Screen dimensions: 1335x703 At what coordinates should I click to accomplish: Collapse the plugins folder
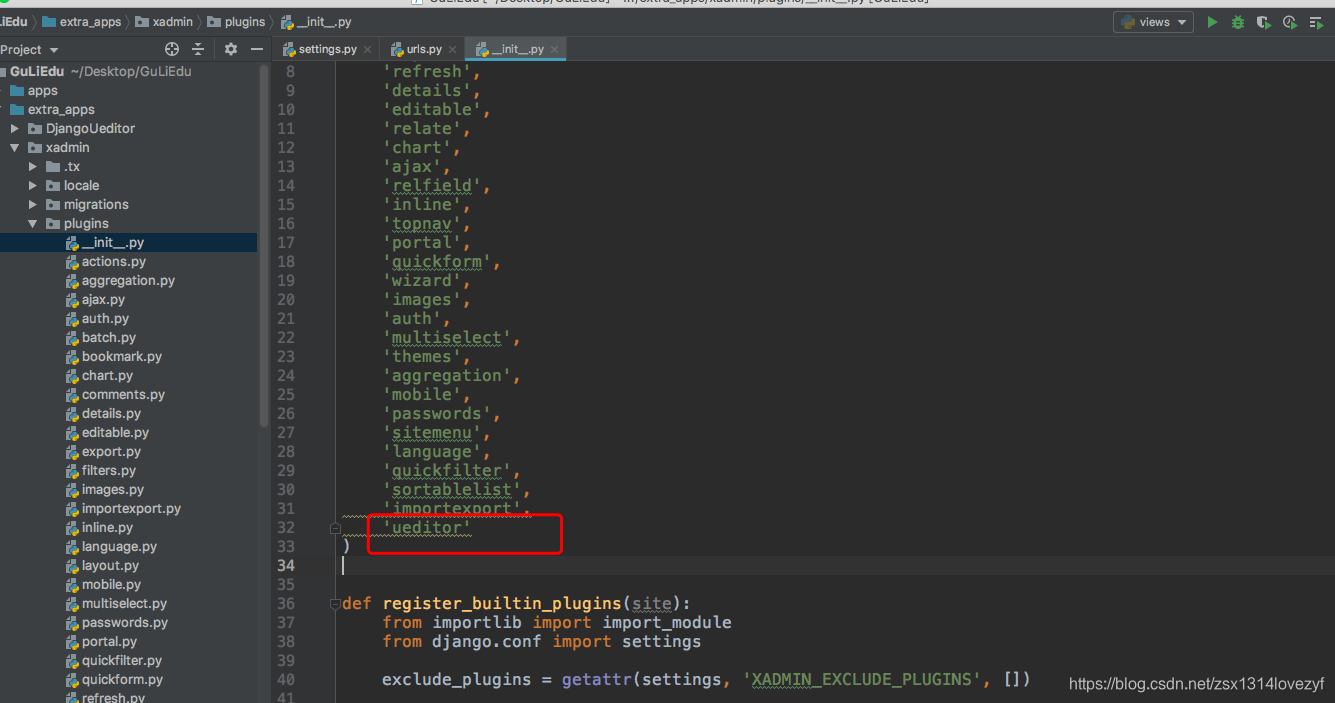(33, 224)
